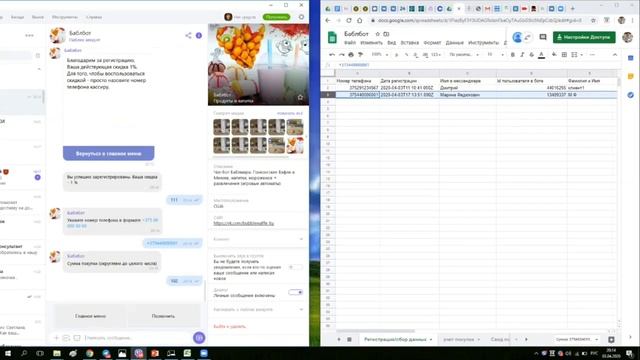640x360 pixels.
Task: Open Google Tasks in Sheets side panel
Action: (631, 95)
